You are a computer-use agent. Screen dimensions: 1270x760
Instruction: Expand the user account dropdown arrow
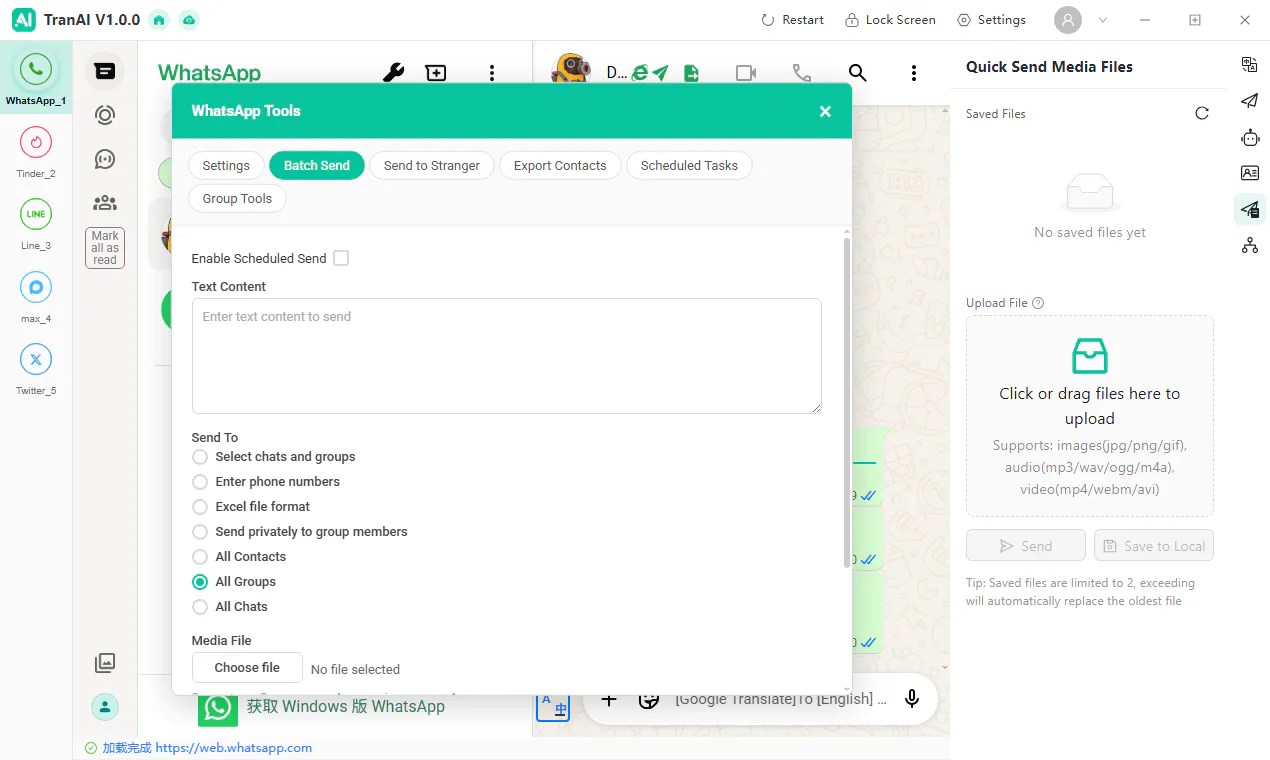(1103, 20)
